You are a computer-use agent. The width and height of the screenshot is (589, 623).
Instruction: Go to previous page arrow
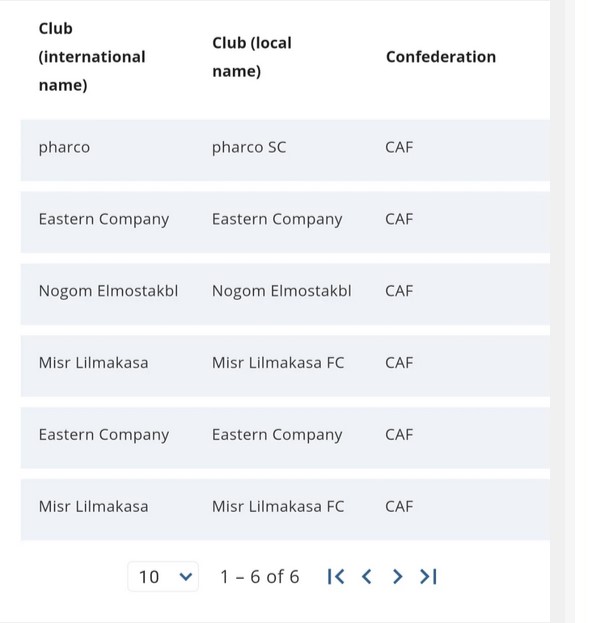pos(366,577)
